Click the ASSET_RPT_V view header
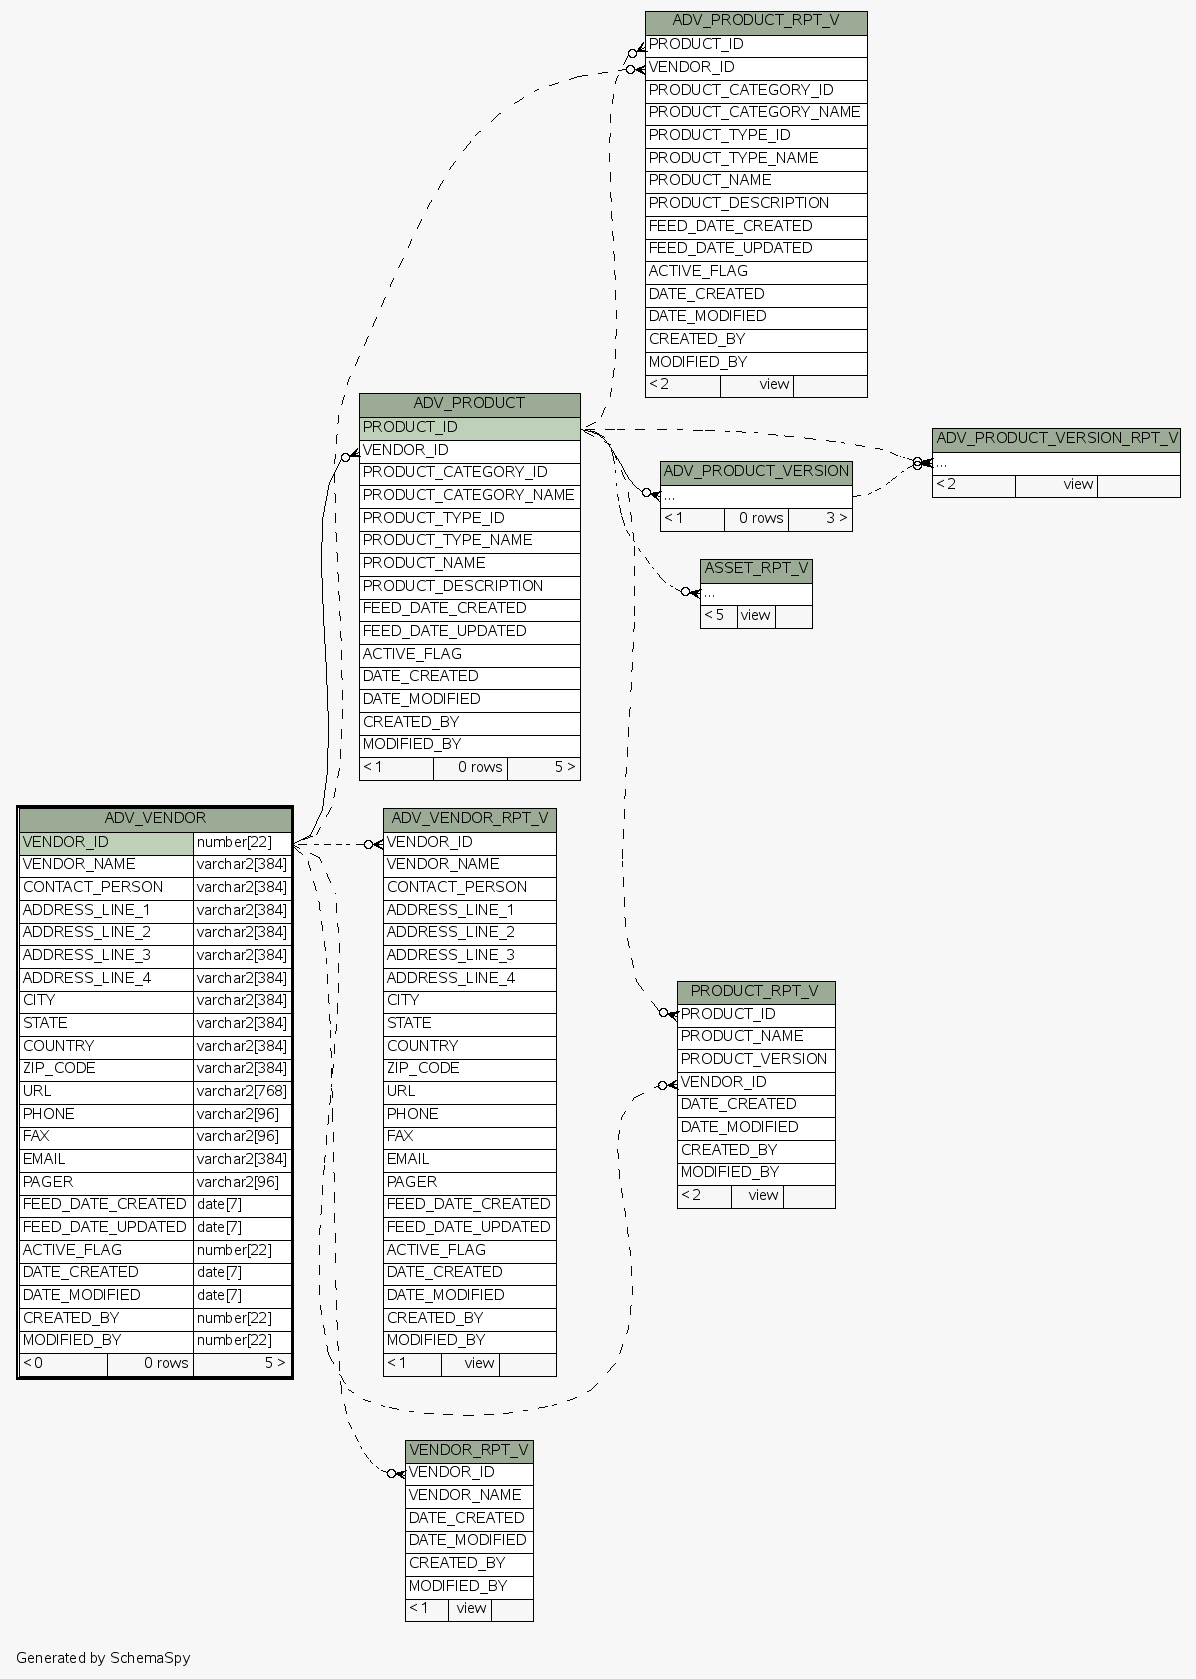This screenshot has height=1679, width=1196. point(756,568)
